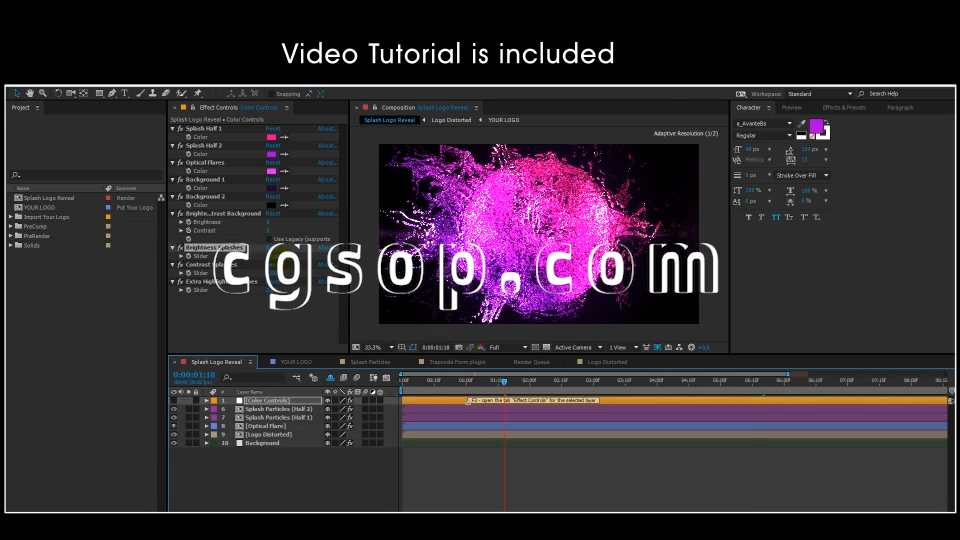Select the Hand tool
The width and height of the screenshot is (960, 540).
[29, 93]
